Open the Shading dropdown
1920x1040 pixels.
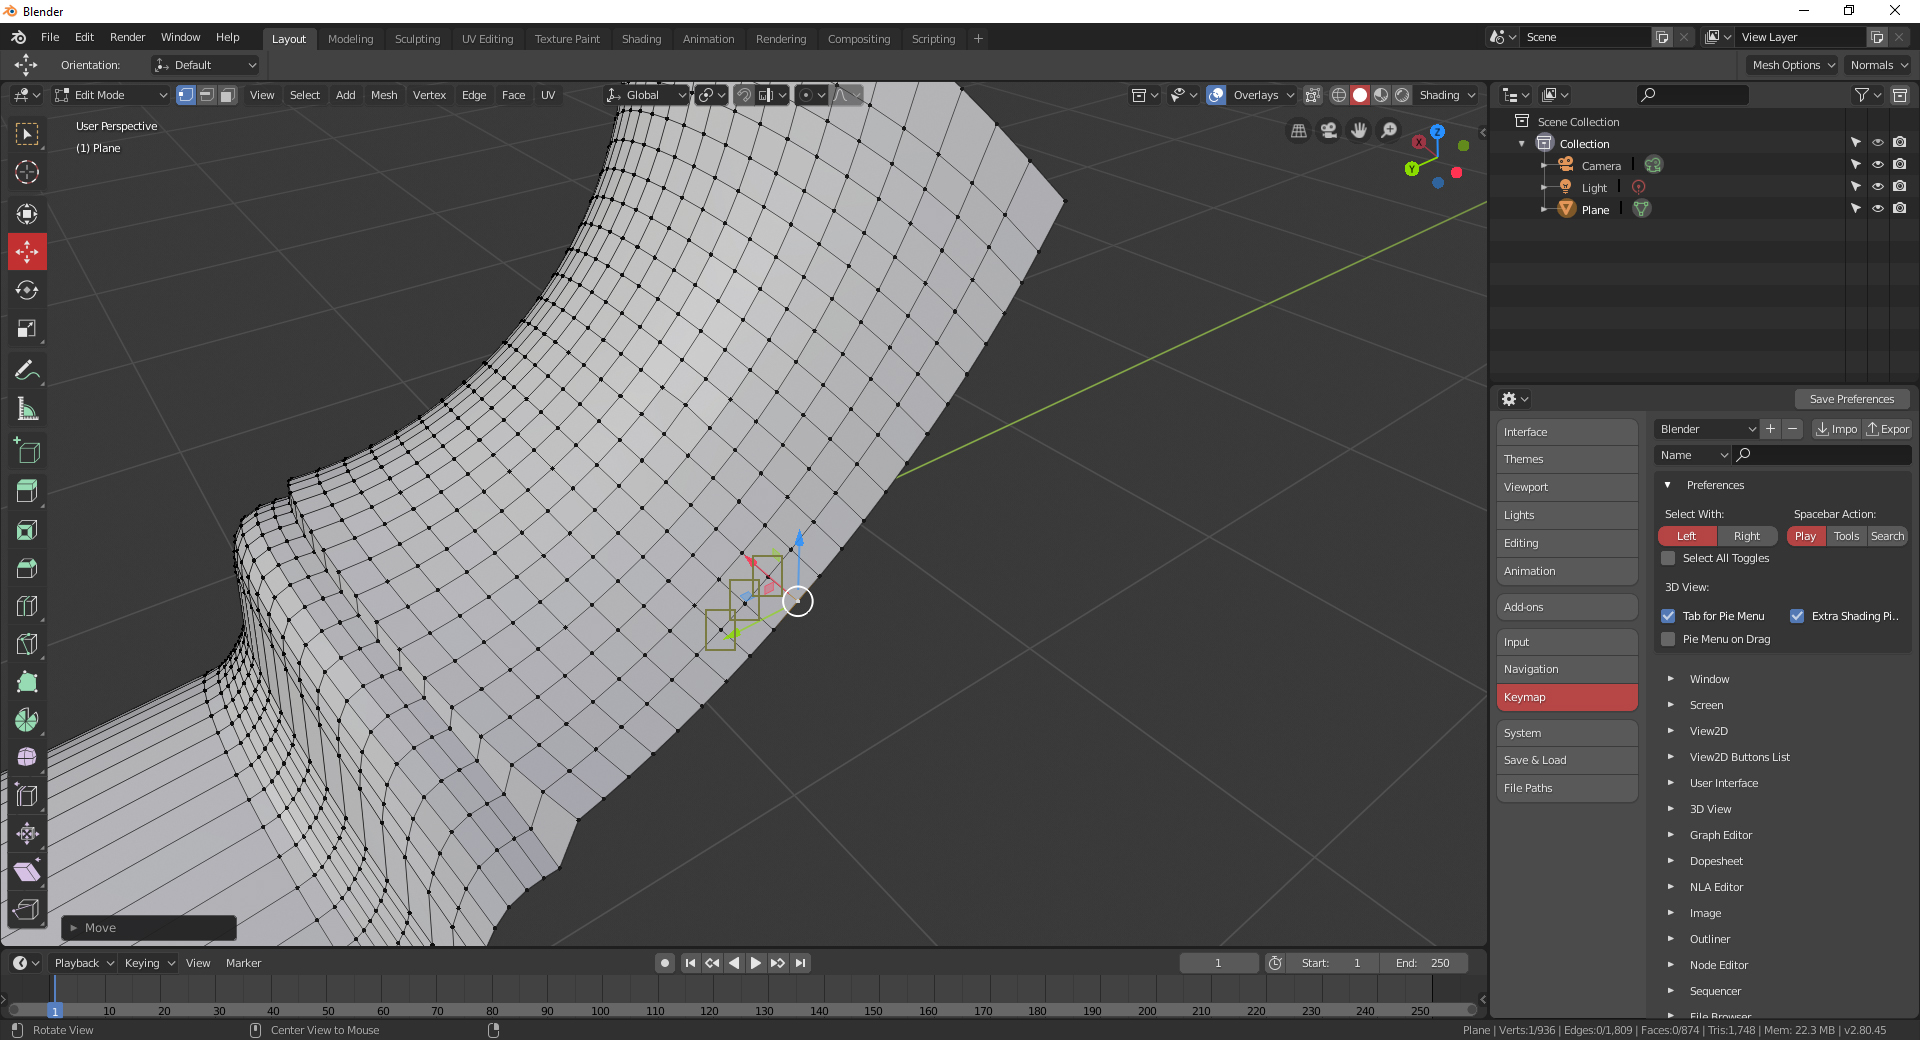[1447, 95]
